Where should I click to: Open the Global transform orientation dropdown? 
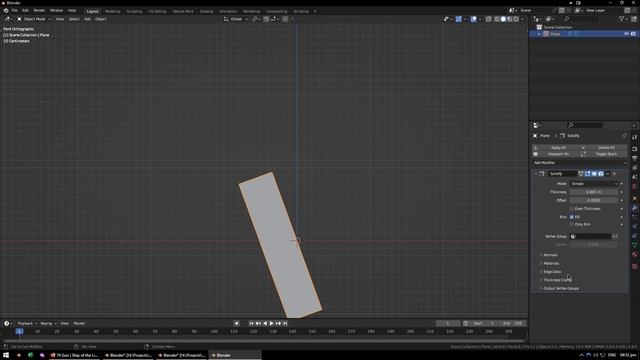pos(236,19)
